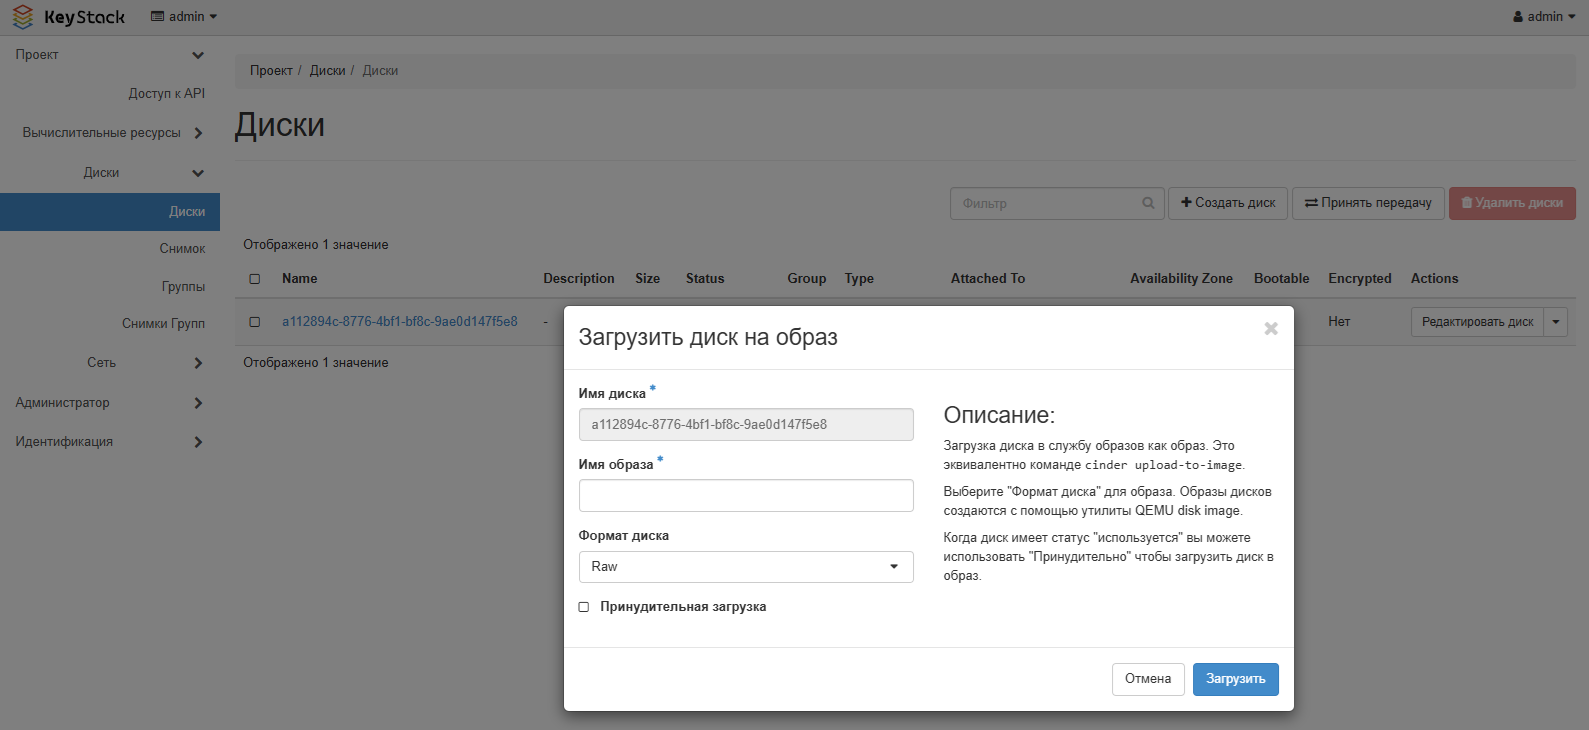Click the Загрузить button
Screen dimensions: 1589x730
pos(1235,679)
